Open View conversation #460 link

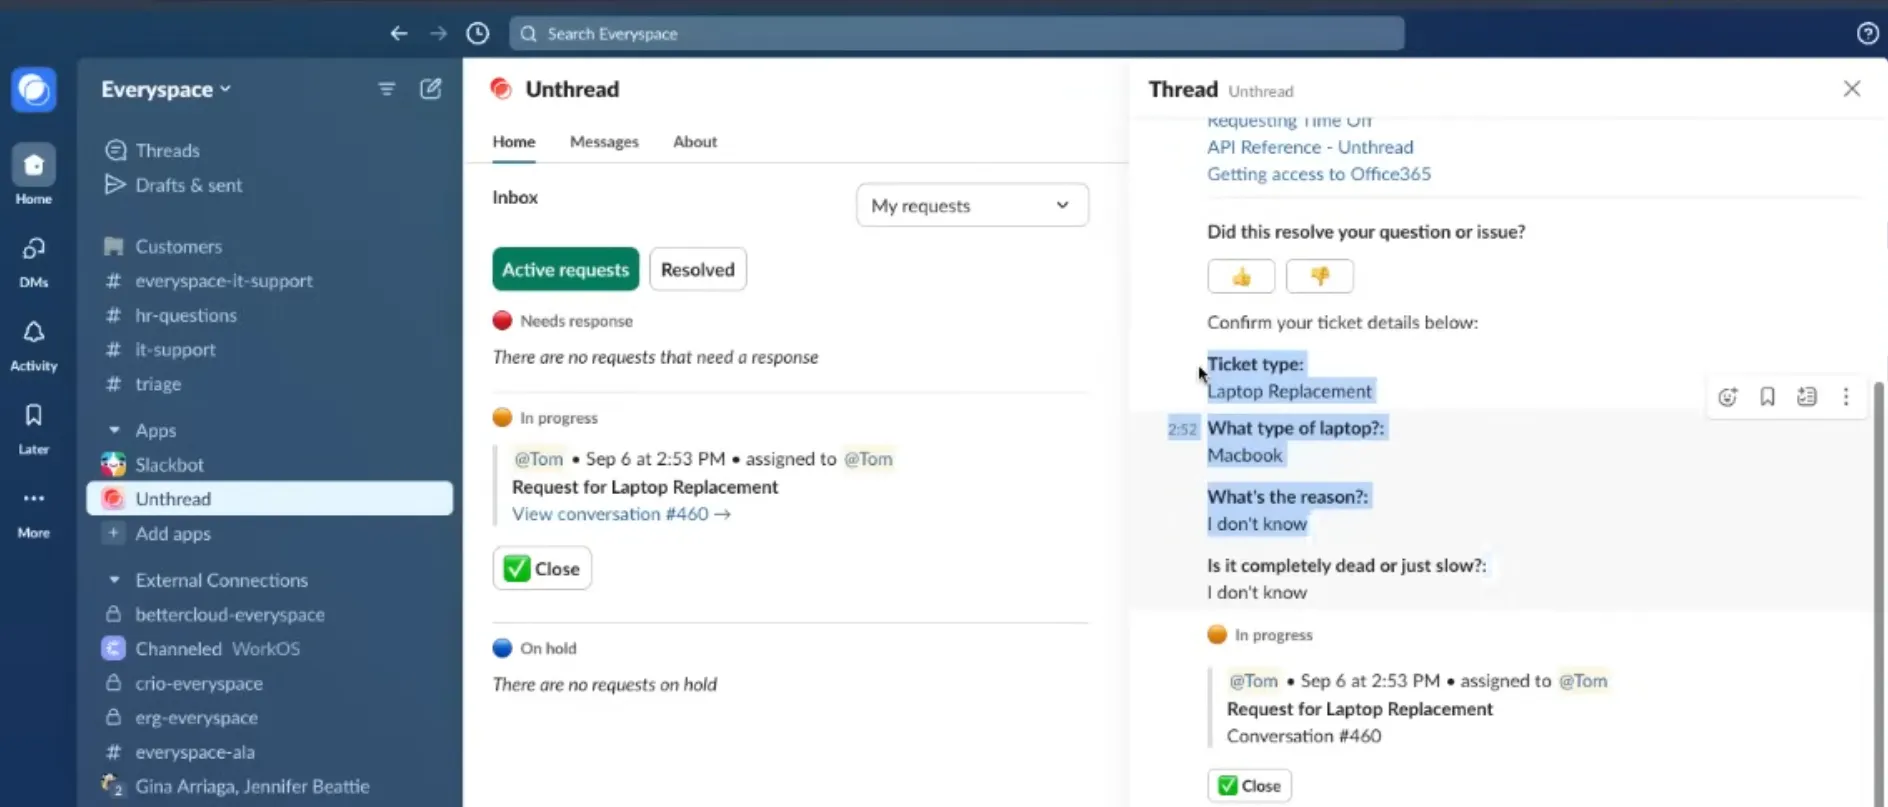(621, 514)
